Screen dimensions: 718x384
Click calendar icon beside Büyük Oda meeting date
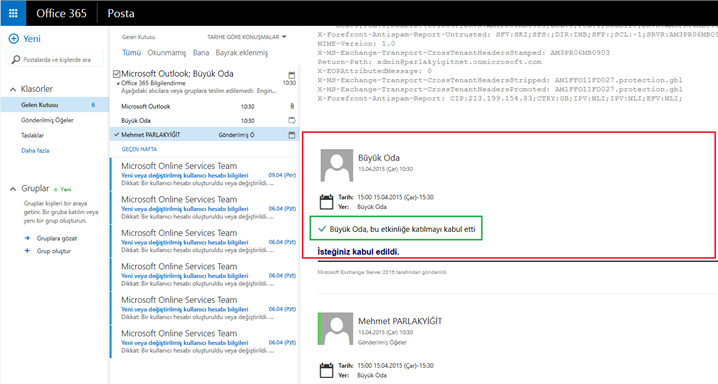[x=326, y=201]
